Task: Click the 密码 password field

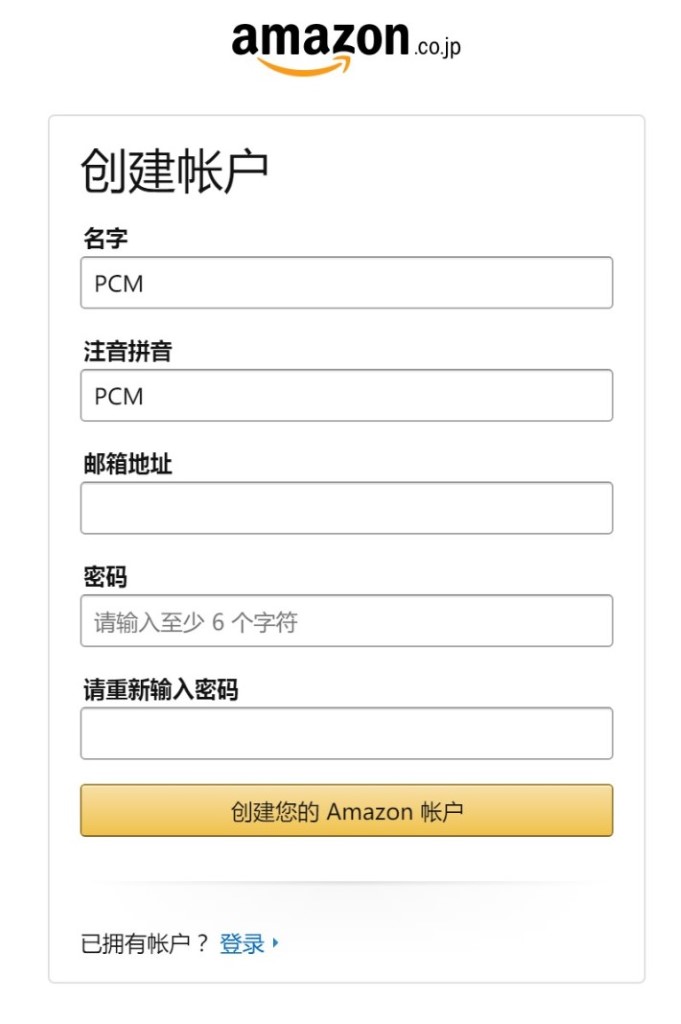Action: (x=347, y=621)
